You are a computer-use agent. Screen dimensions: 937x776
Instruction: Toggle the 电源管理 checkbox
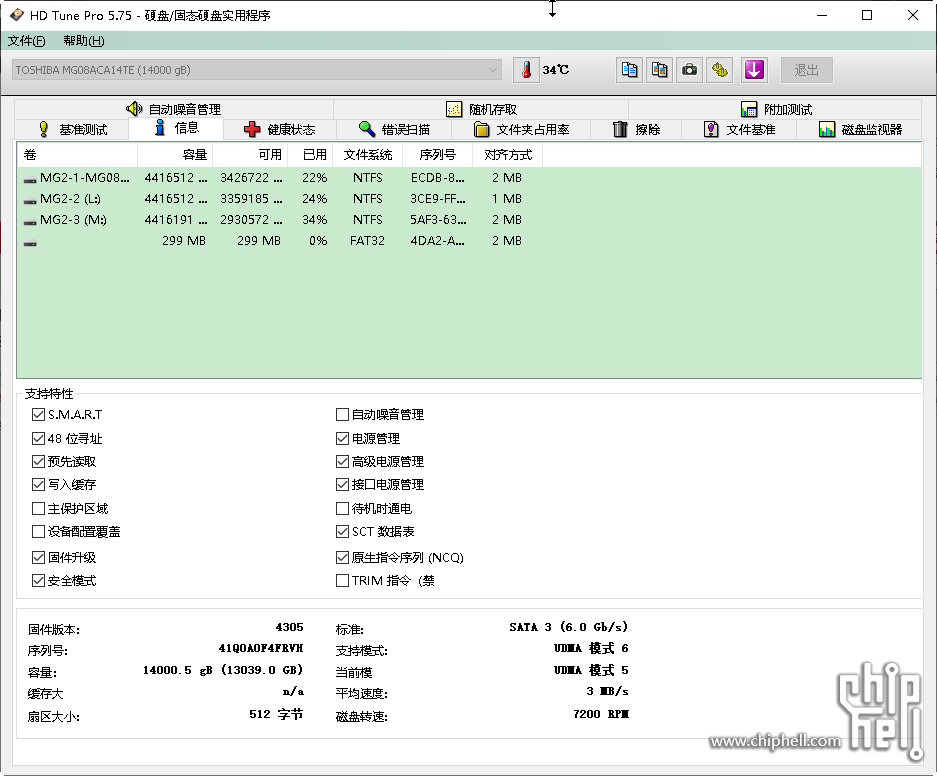pos(342,438)
